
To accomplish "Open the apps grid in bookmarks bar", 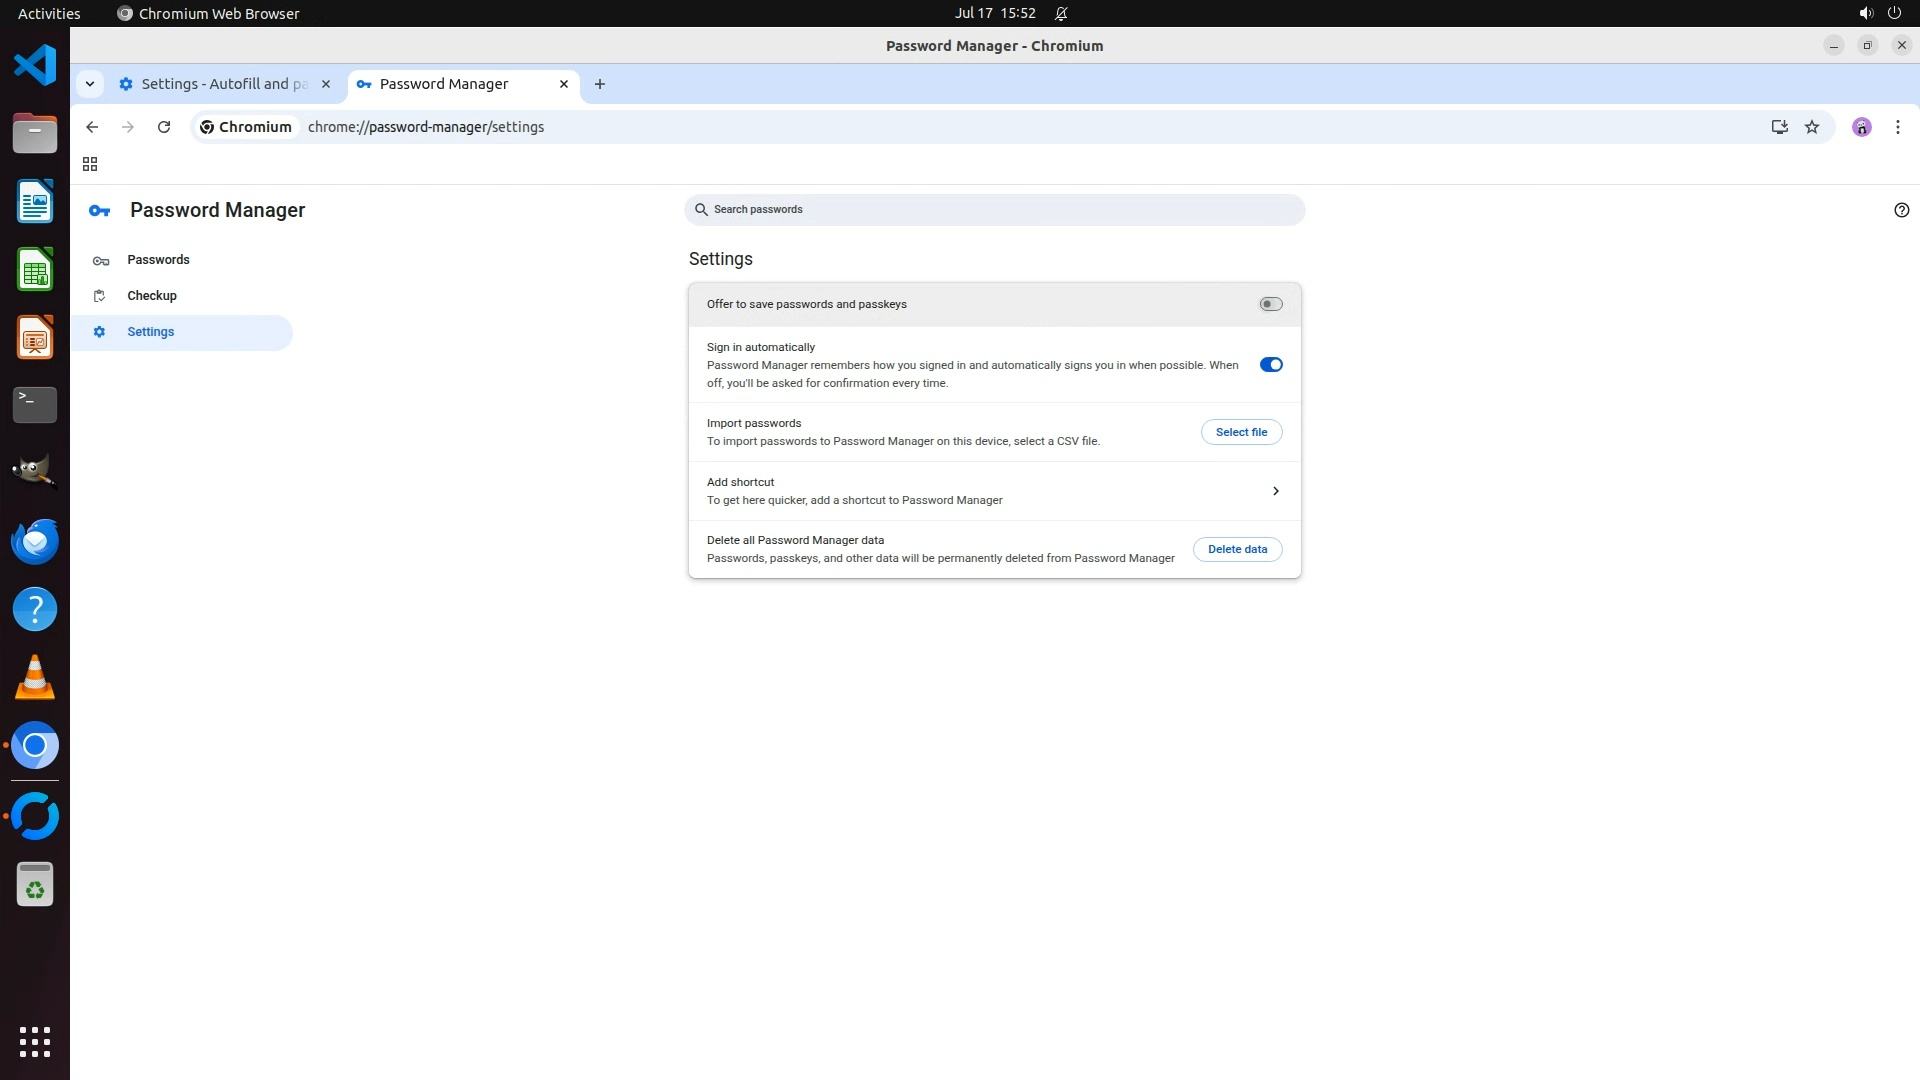I will [x=90, y=164].
